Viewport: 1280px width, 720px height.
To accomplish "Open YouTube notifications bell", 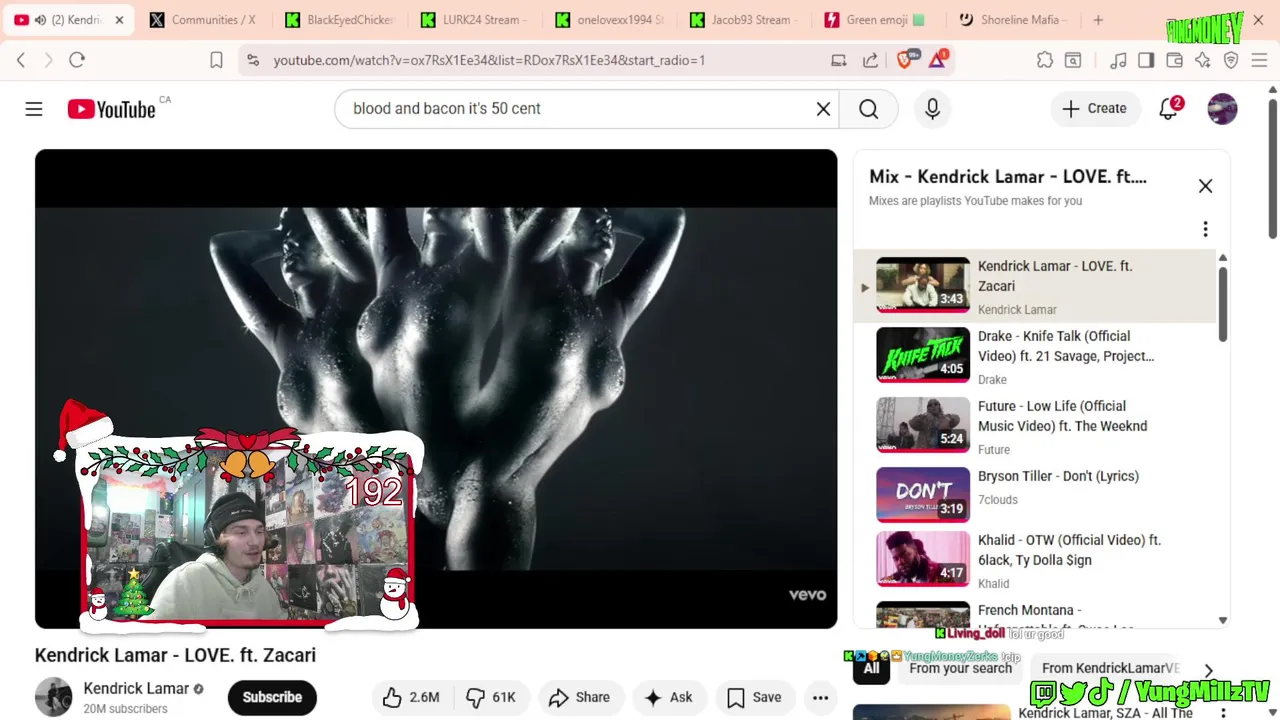I will pyautogui.click(x=1168, y=109).
